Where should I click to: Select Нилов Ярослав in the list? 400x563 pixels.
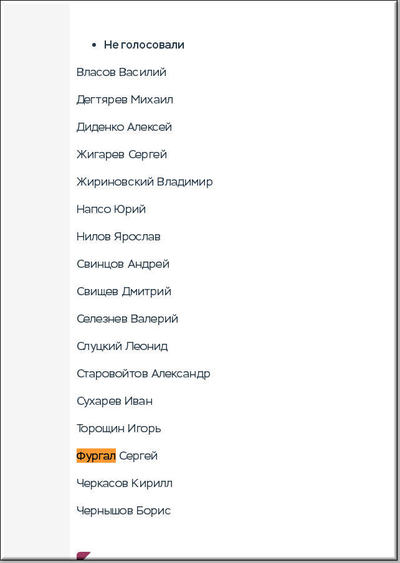118,237
